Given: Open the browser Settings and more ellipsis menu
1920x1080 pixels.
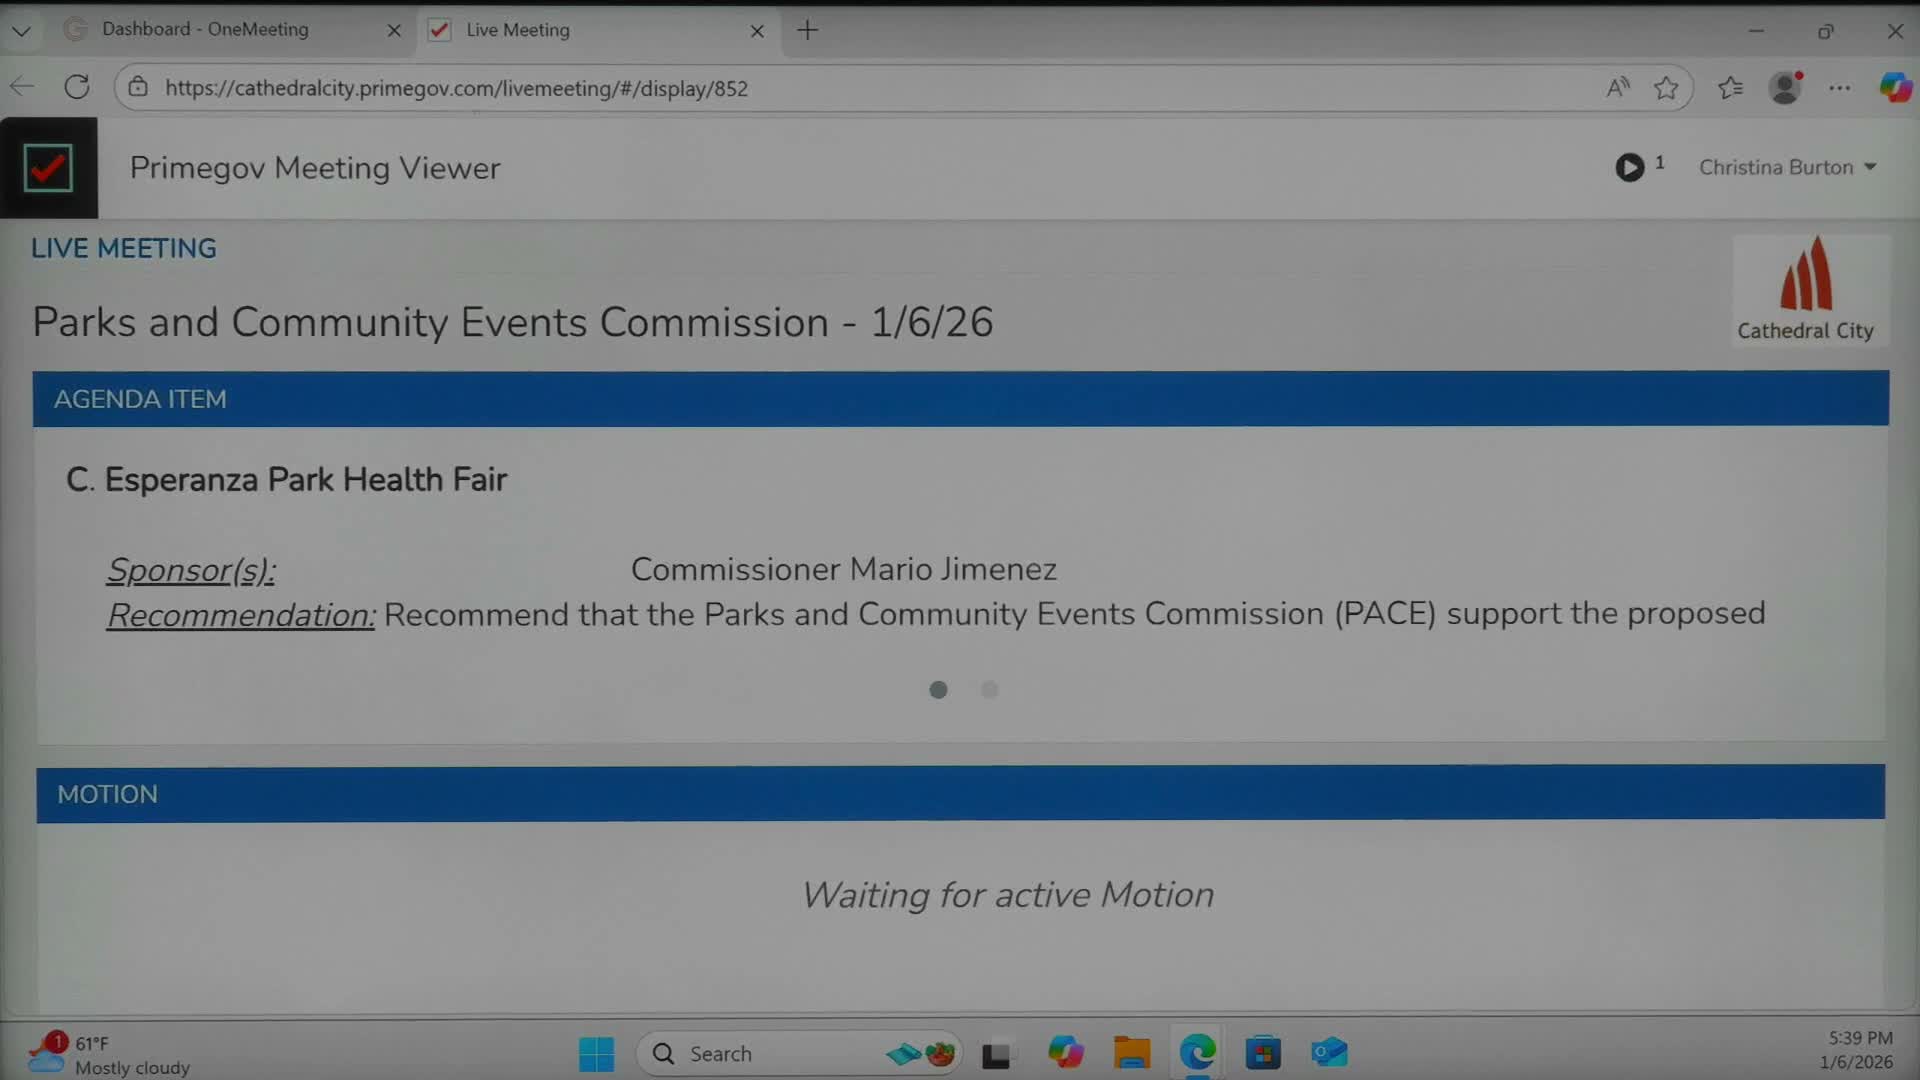Looking at the screenshot, I should point(1840,87).
